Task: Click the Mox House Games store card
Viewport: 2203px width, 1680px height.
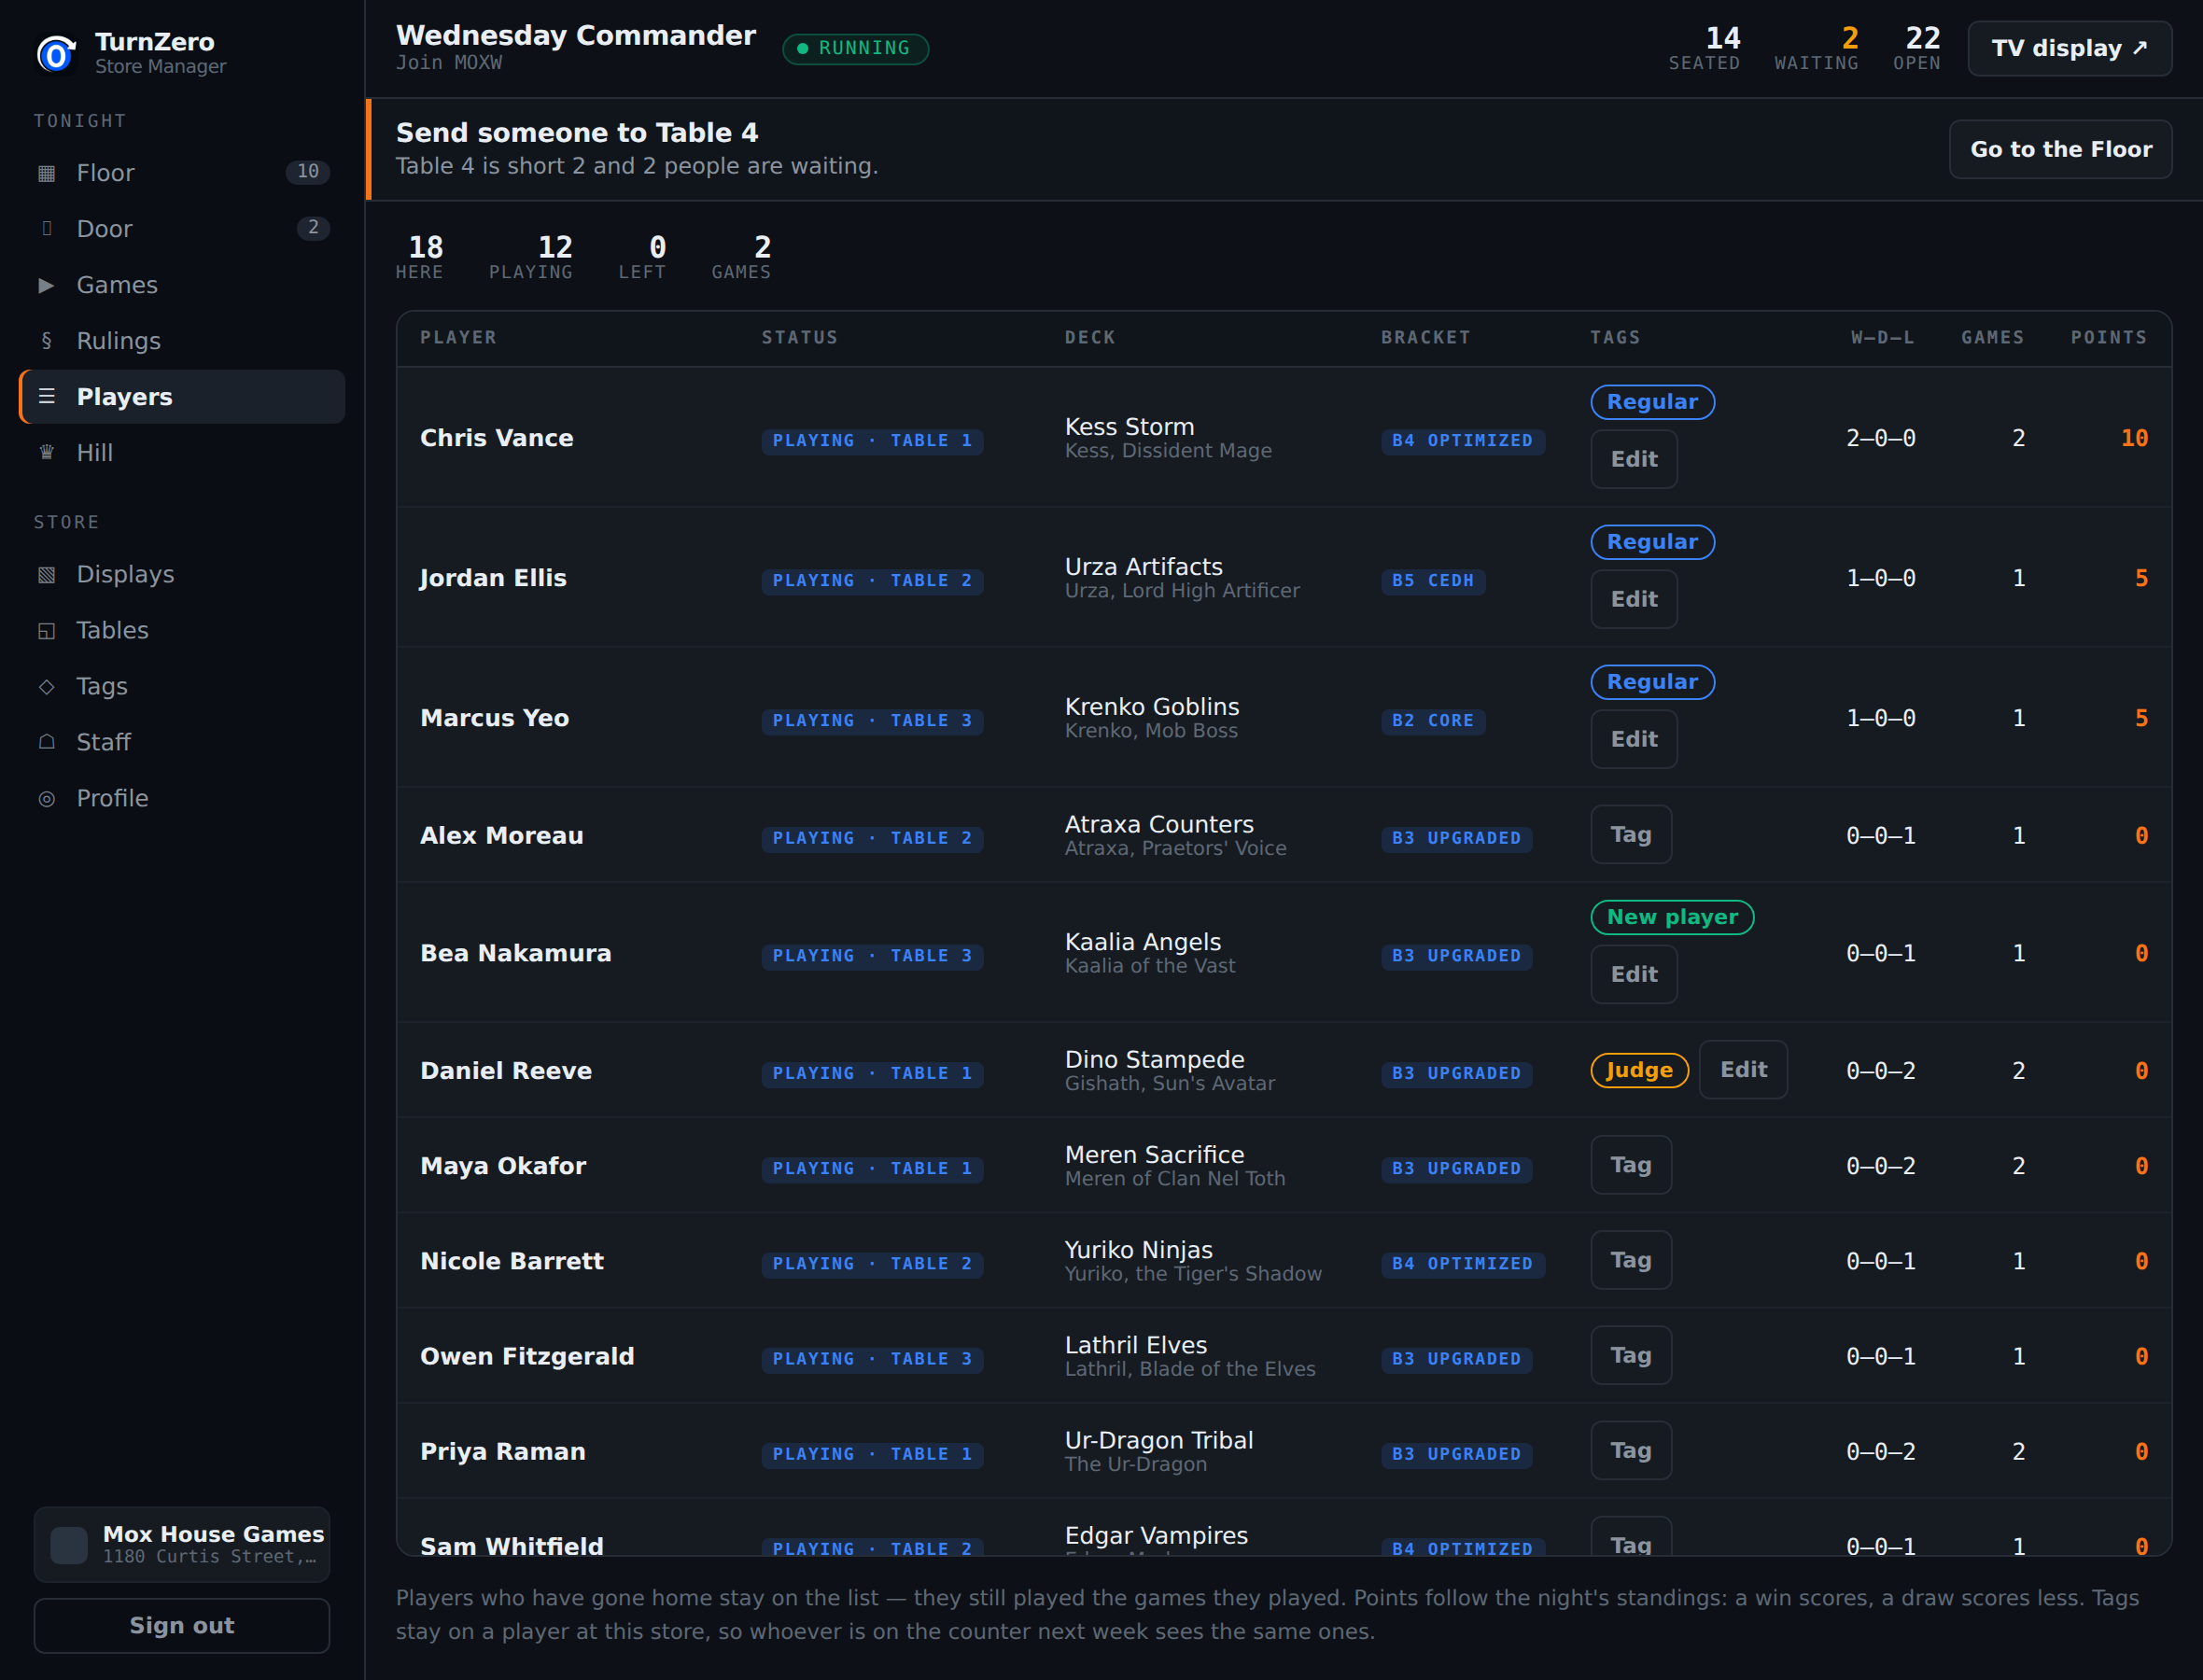Action: tap(182, 1545)
